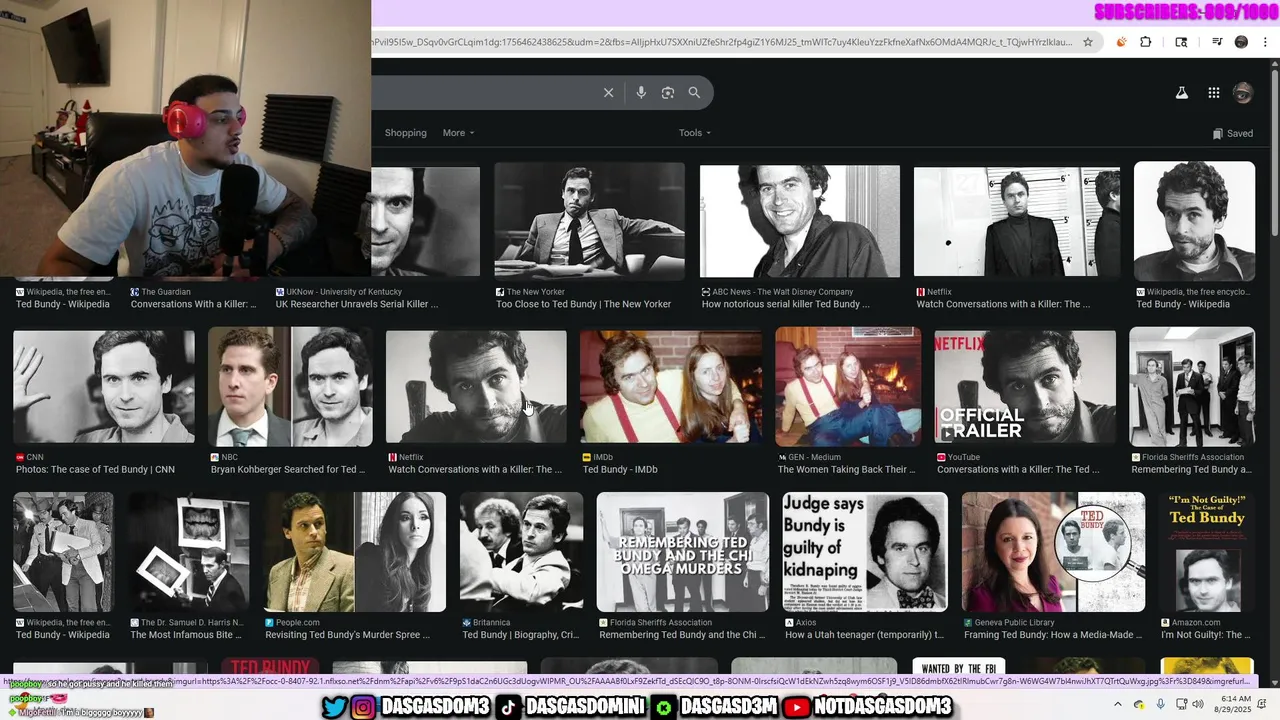Expand the More search filters dropdown

pos(458,133)
